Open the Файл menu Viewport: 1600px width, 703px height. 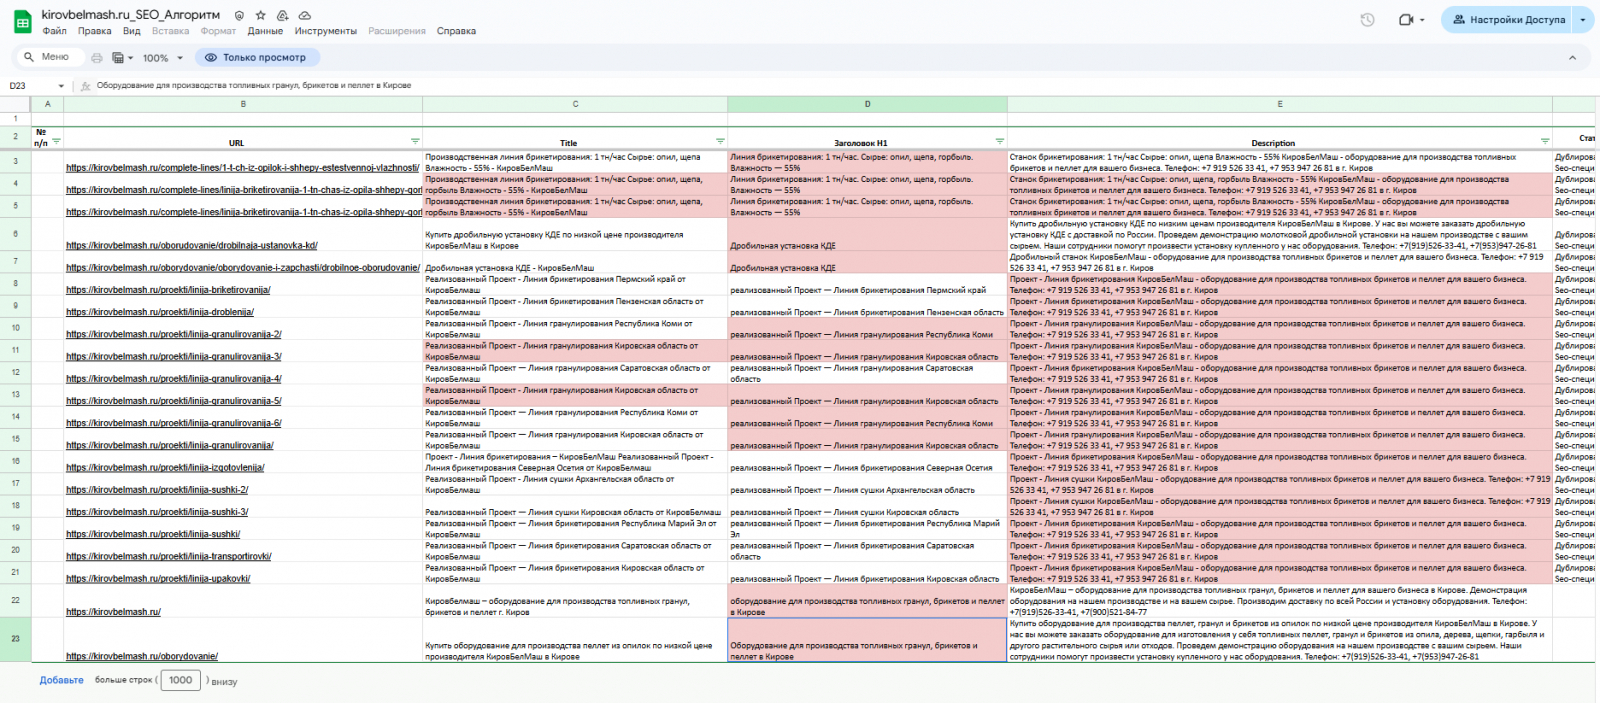click(x=54, y=31)
